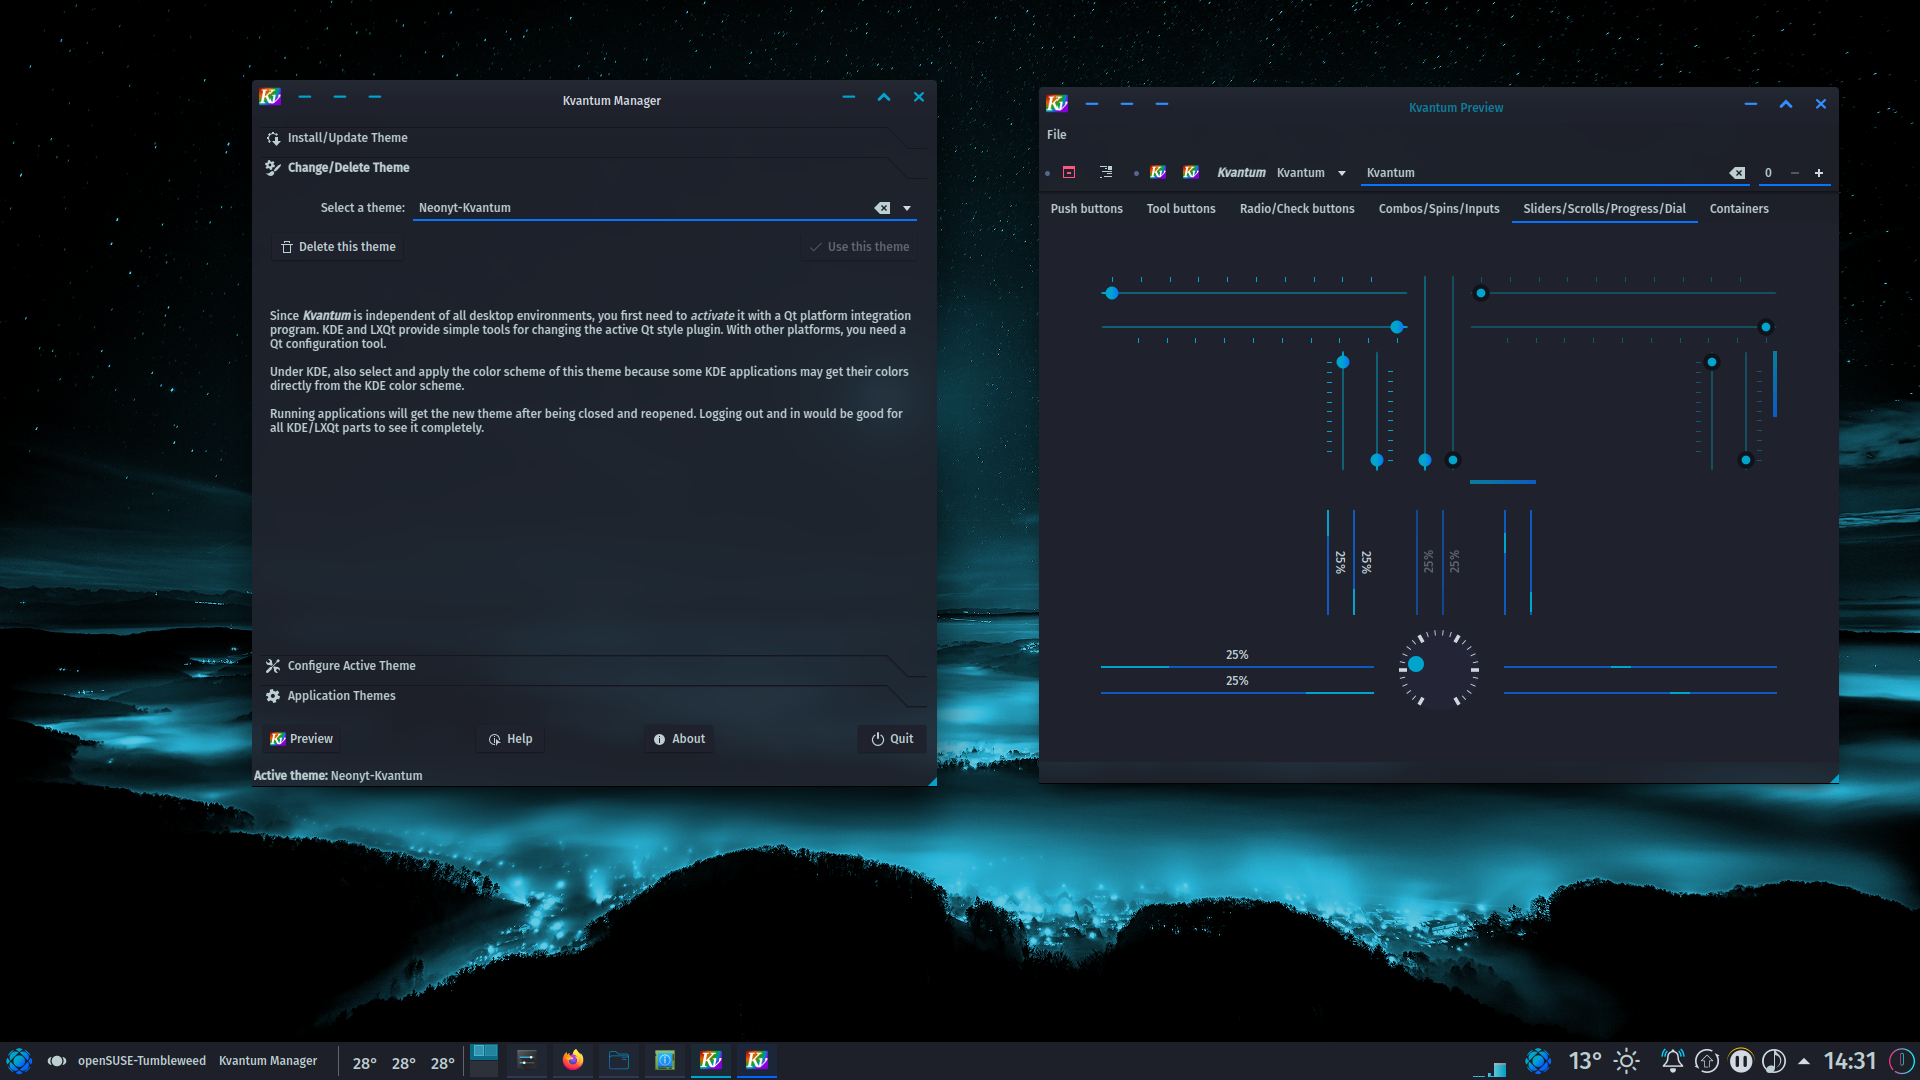Screen dimensions: 1920x1080
Task: Click the Quit button
Action: point(892,739)
